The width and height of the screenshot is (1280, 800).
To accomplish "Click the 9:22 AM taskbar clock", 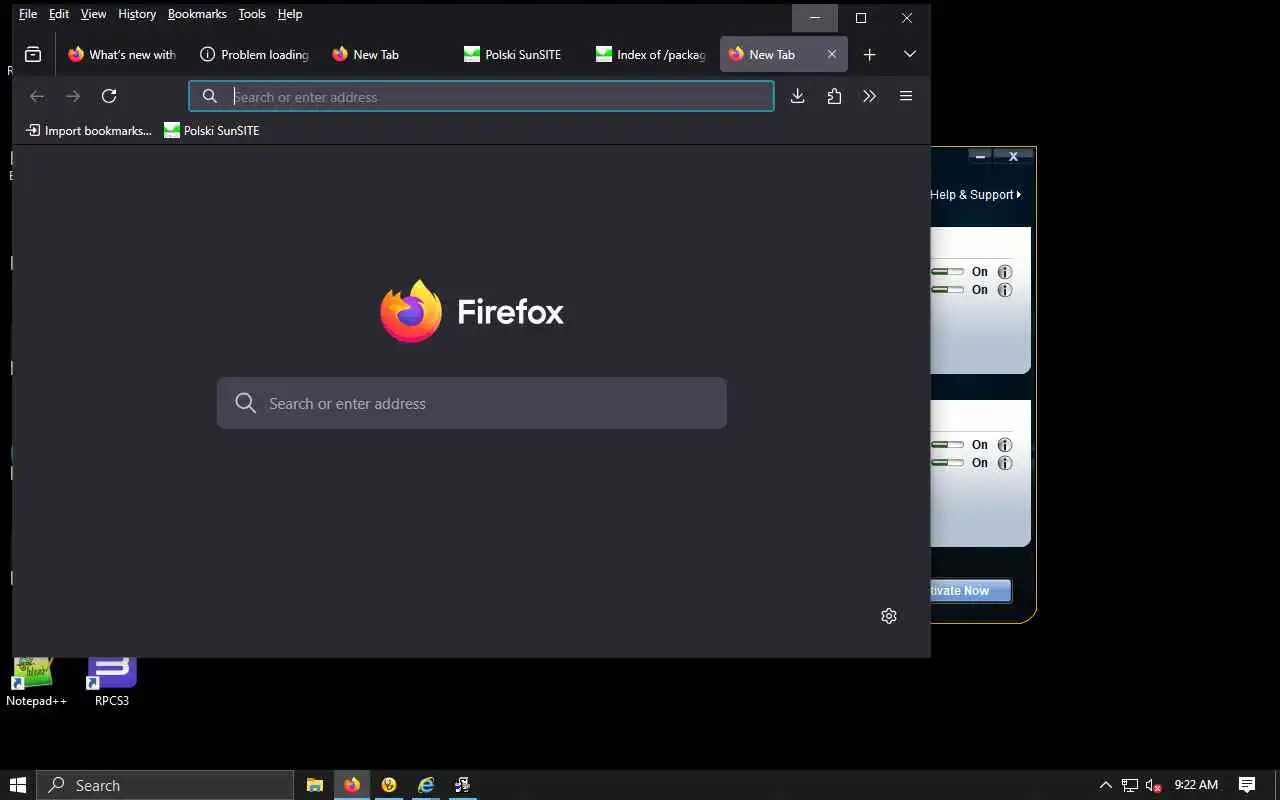I will click(x=1196, y=785).
